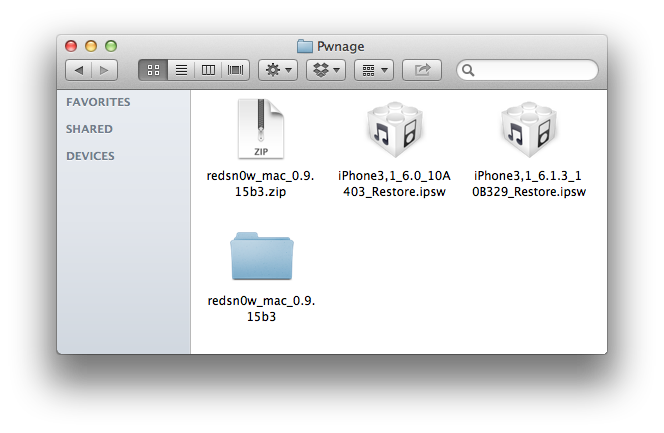Click the redsn0w_mac_0.9.15b3.zip file name
The image size is (664, 433).
tap(260, 184)
